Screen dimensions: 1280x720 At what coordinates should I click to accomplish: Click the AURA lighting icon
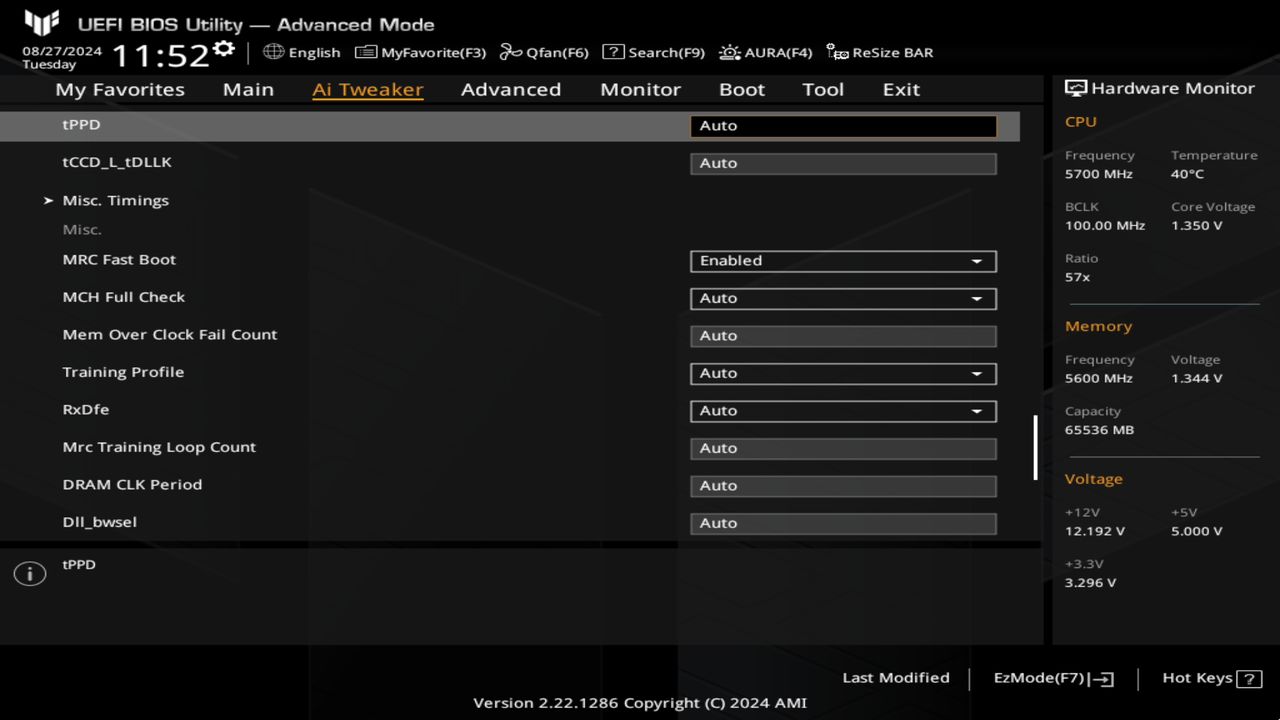coord(730,52)
